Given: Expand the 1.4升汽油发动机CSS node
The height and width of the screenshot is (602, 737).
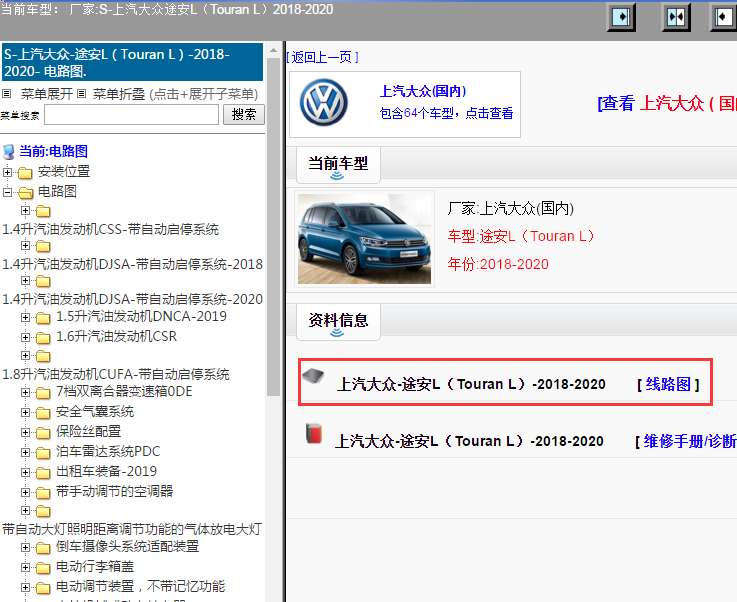Looking at the screenshot, I should (25, 210).
